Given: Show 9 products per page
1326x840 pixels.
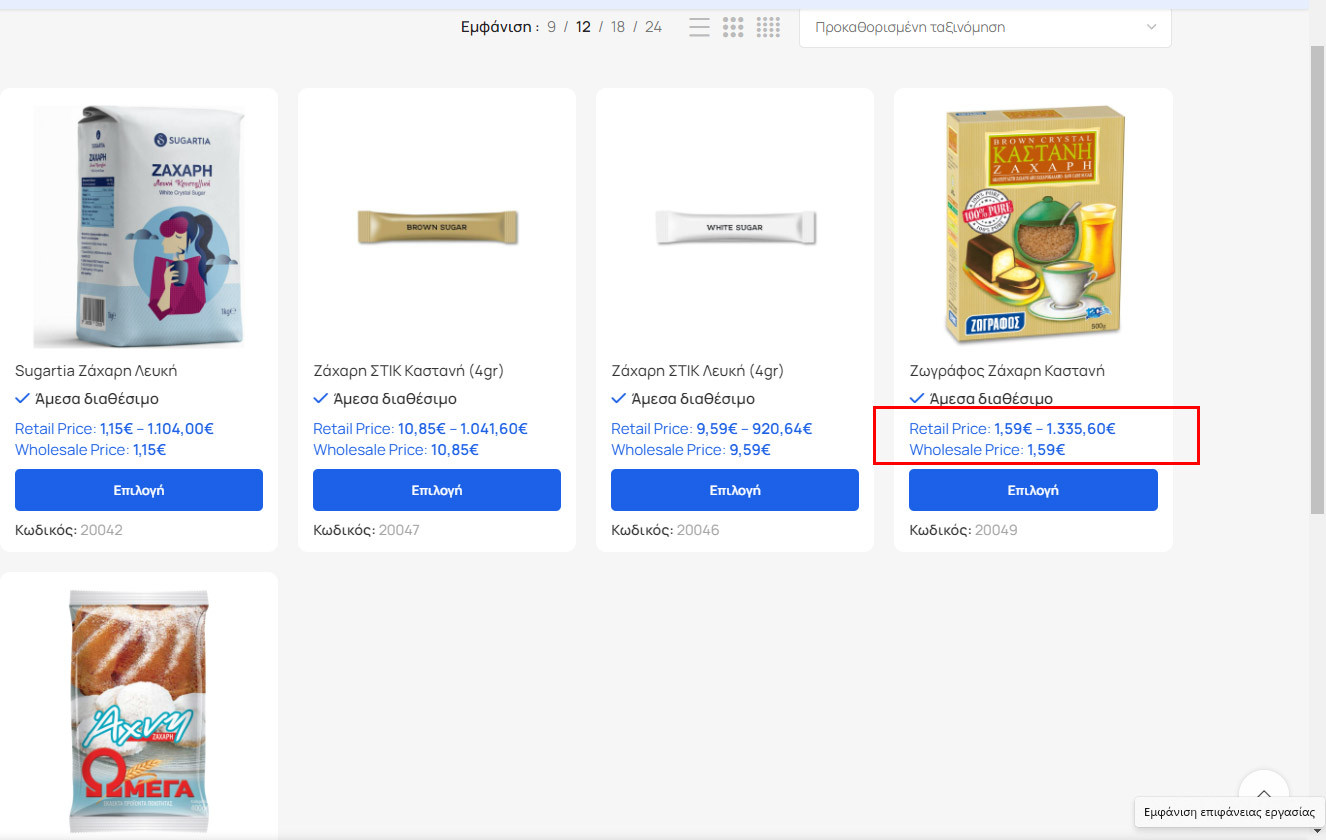Looking at the screenshot, I should click(x=551, y=27).
